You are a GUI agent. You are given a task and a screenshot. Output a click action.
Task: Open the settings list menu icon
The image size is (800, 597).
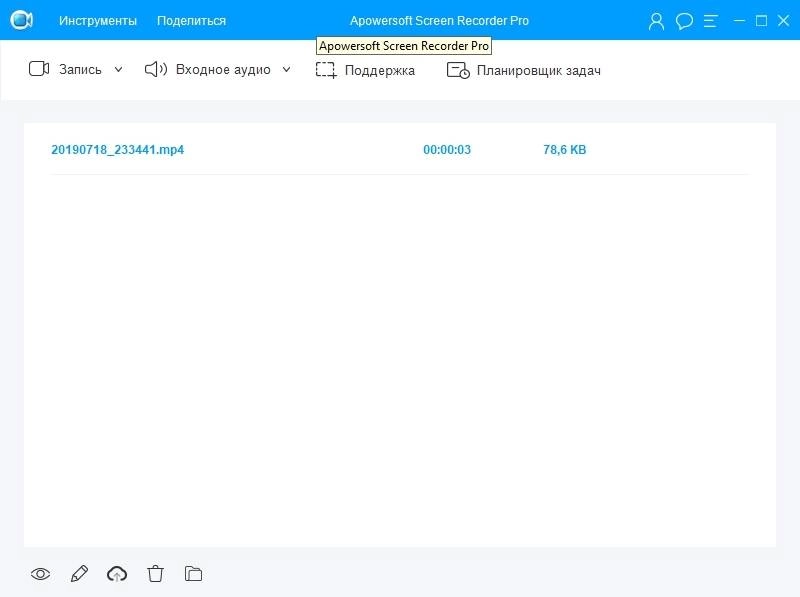click(x=711, y=21)
